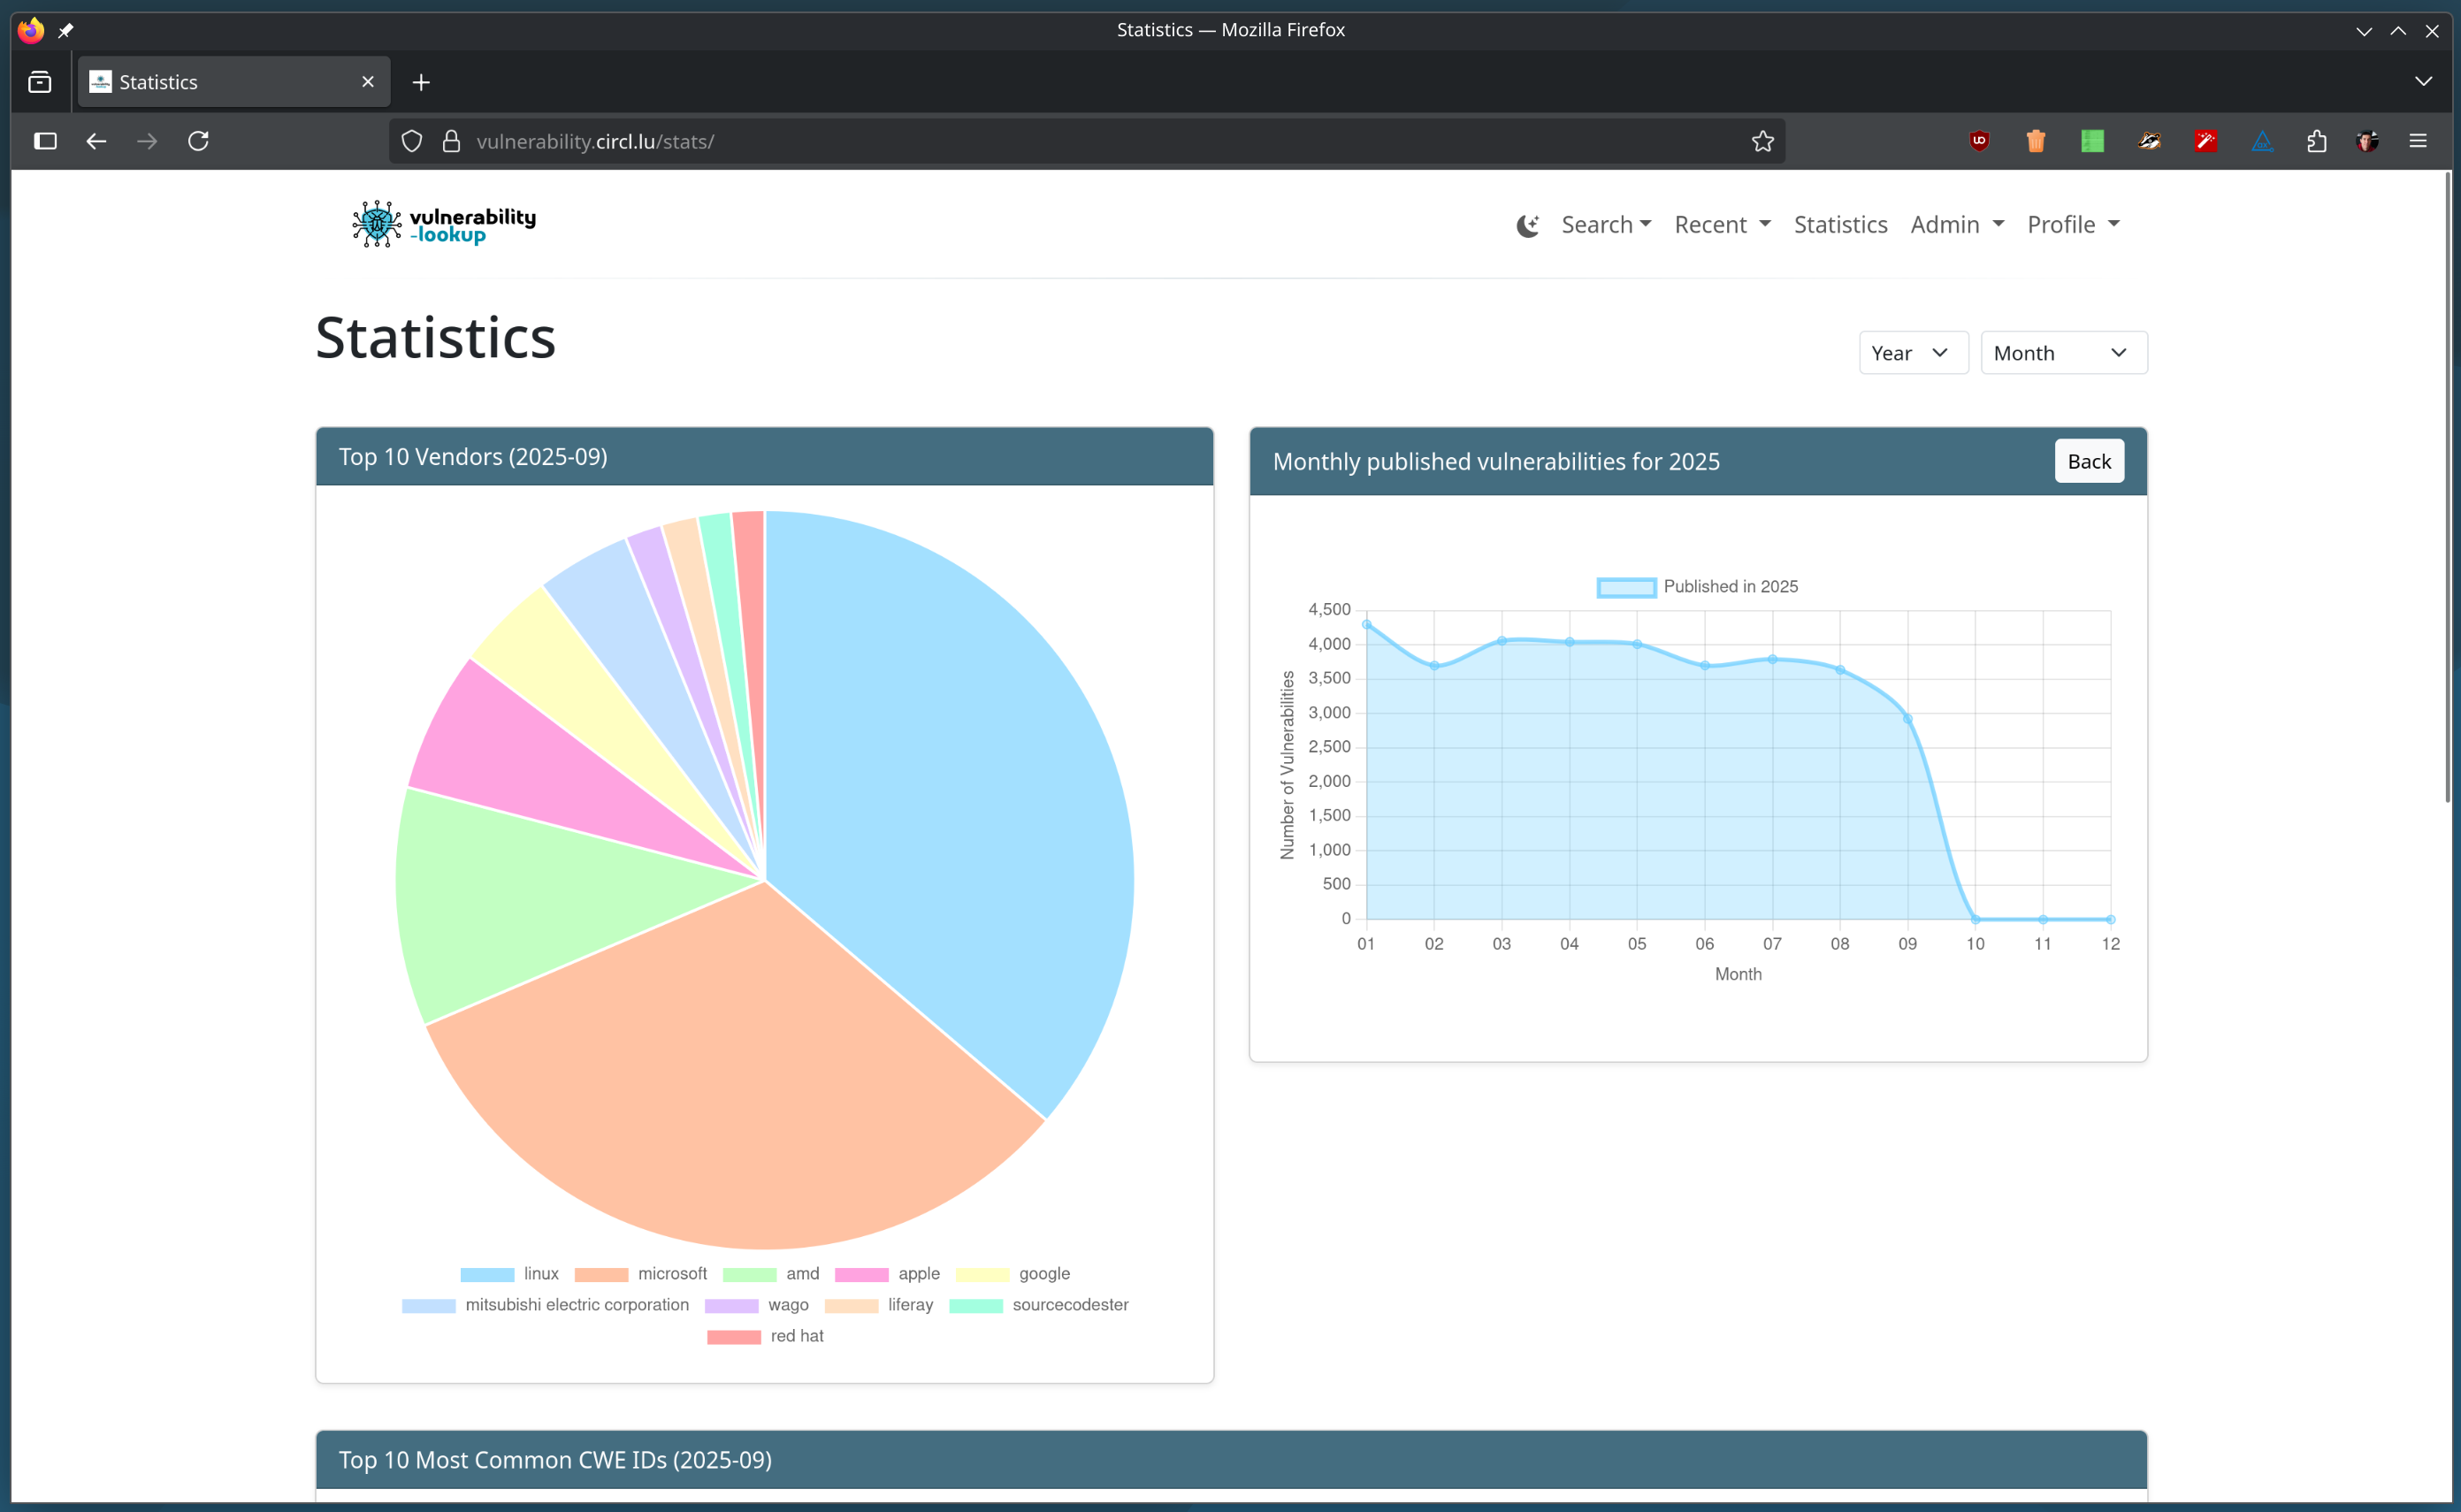Screen dimensions: 2461x1512
Task: Click the Back button on the chart
Action: click(2089, 461)
